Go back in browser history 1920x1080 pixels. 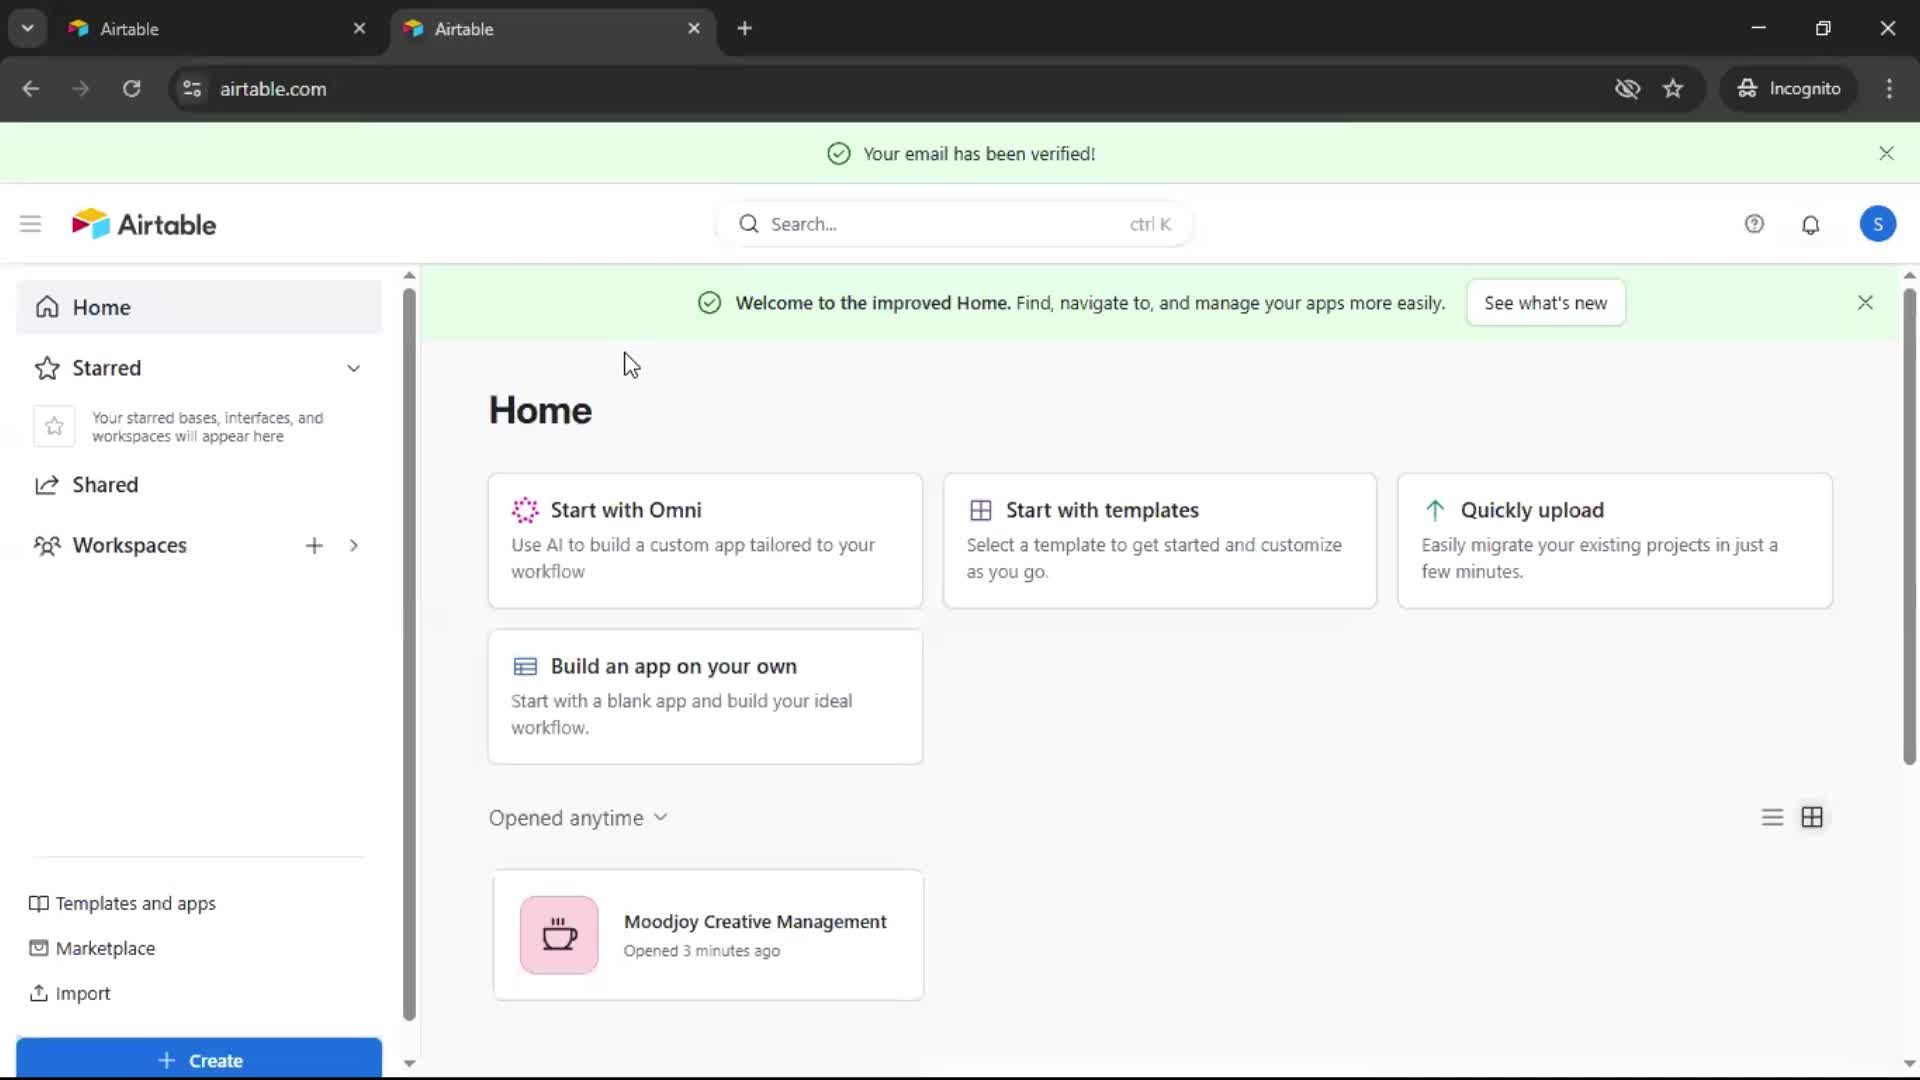31,89
